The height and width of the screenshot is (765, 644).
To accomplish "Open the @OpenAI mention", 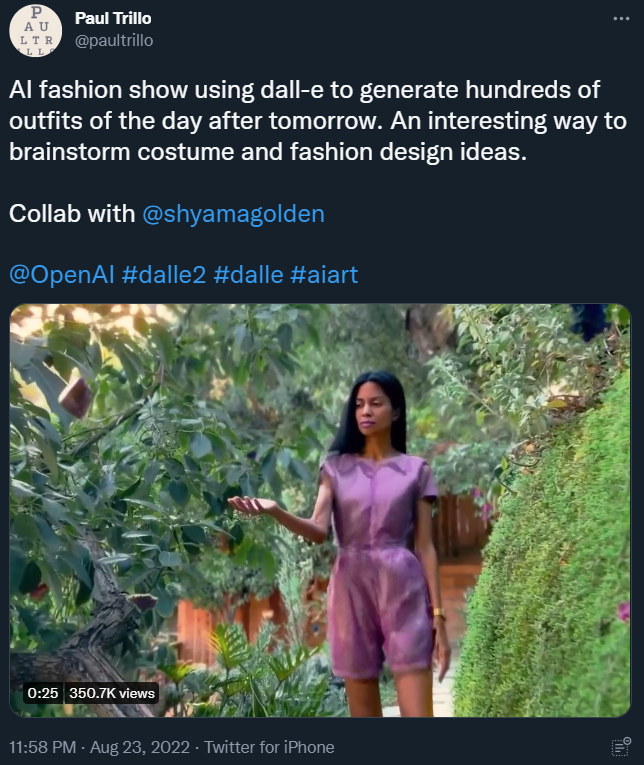I will coord(60,275).
